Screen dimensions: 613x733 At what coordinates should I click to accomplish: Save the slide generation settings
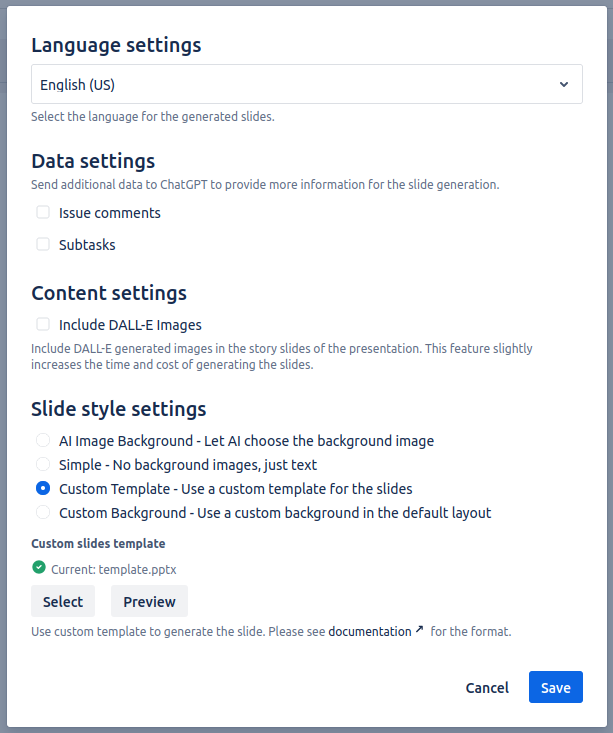coord(555,688)
